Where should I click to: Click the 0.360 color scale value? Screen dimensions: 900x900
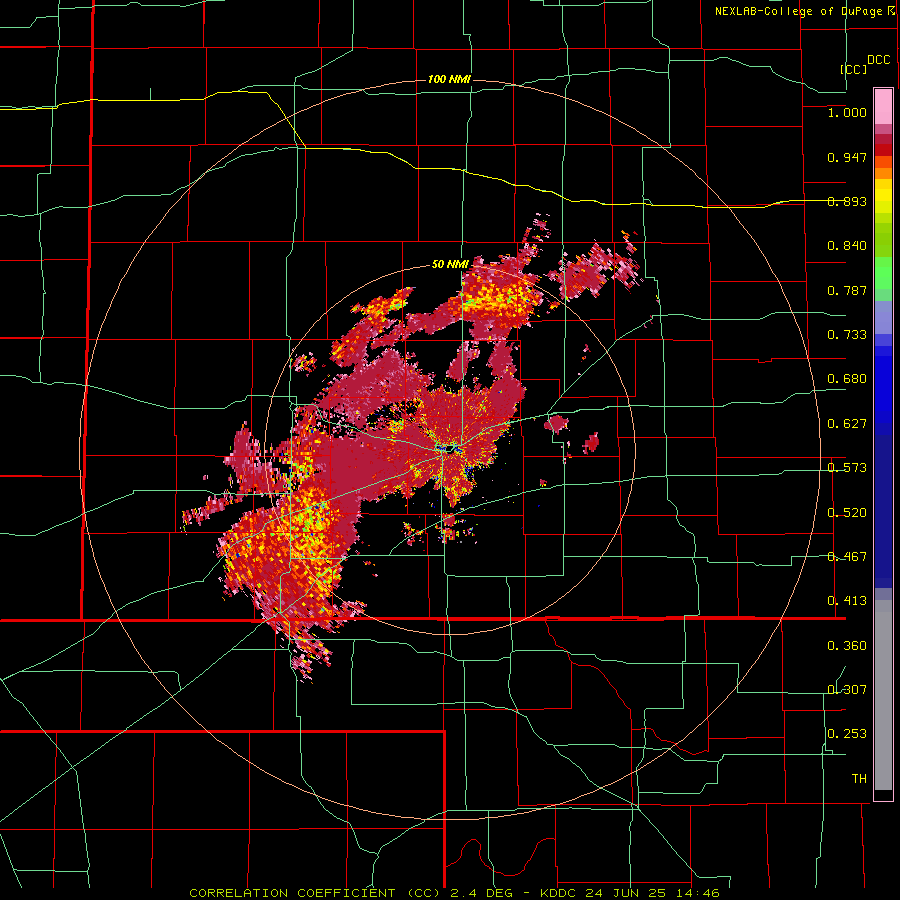(847, 646)
